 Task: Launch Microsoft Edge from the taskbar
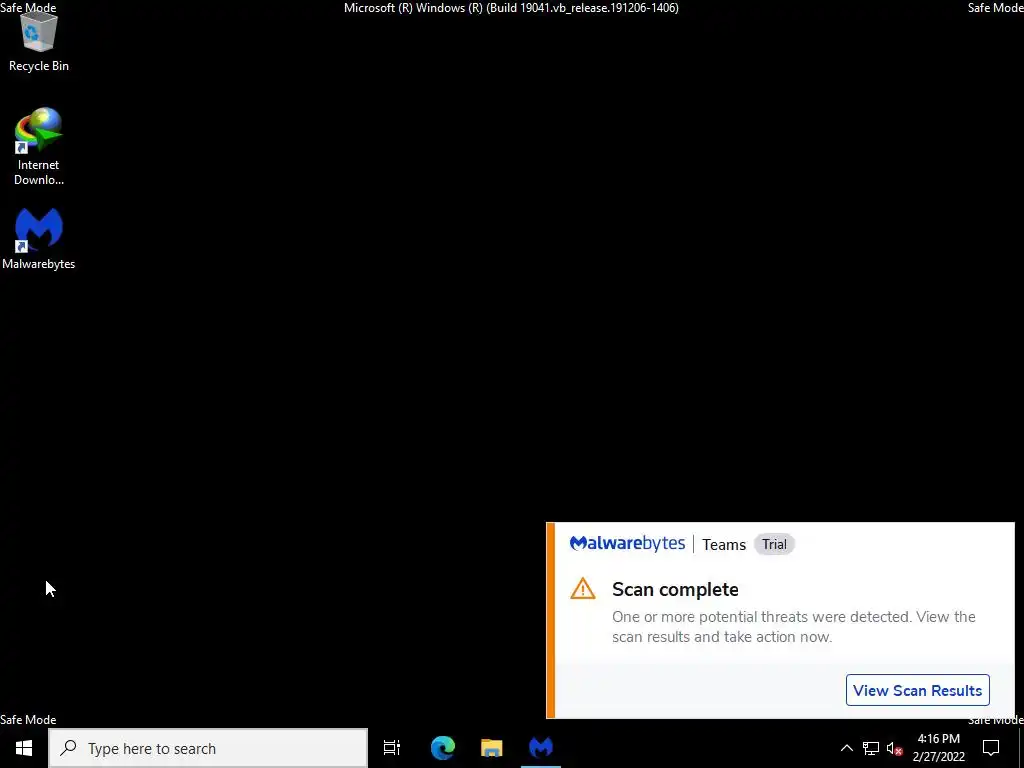click(x=443, y=748)
